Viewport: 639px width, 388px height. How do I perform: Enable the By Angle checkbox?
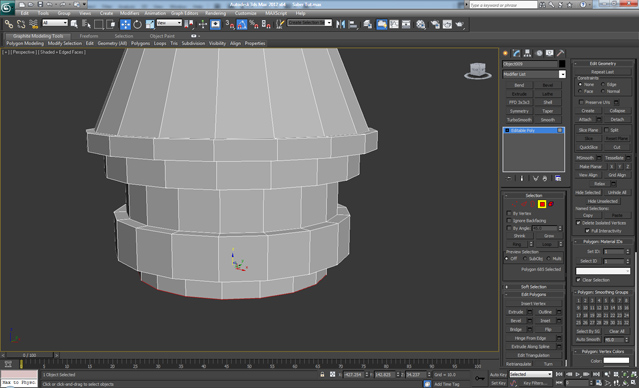(509, 228)
